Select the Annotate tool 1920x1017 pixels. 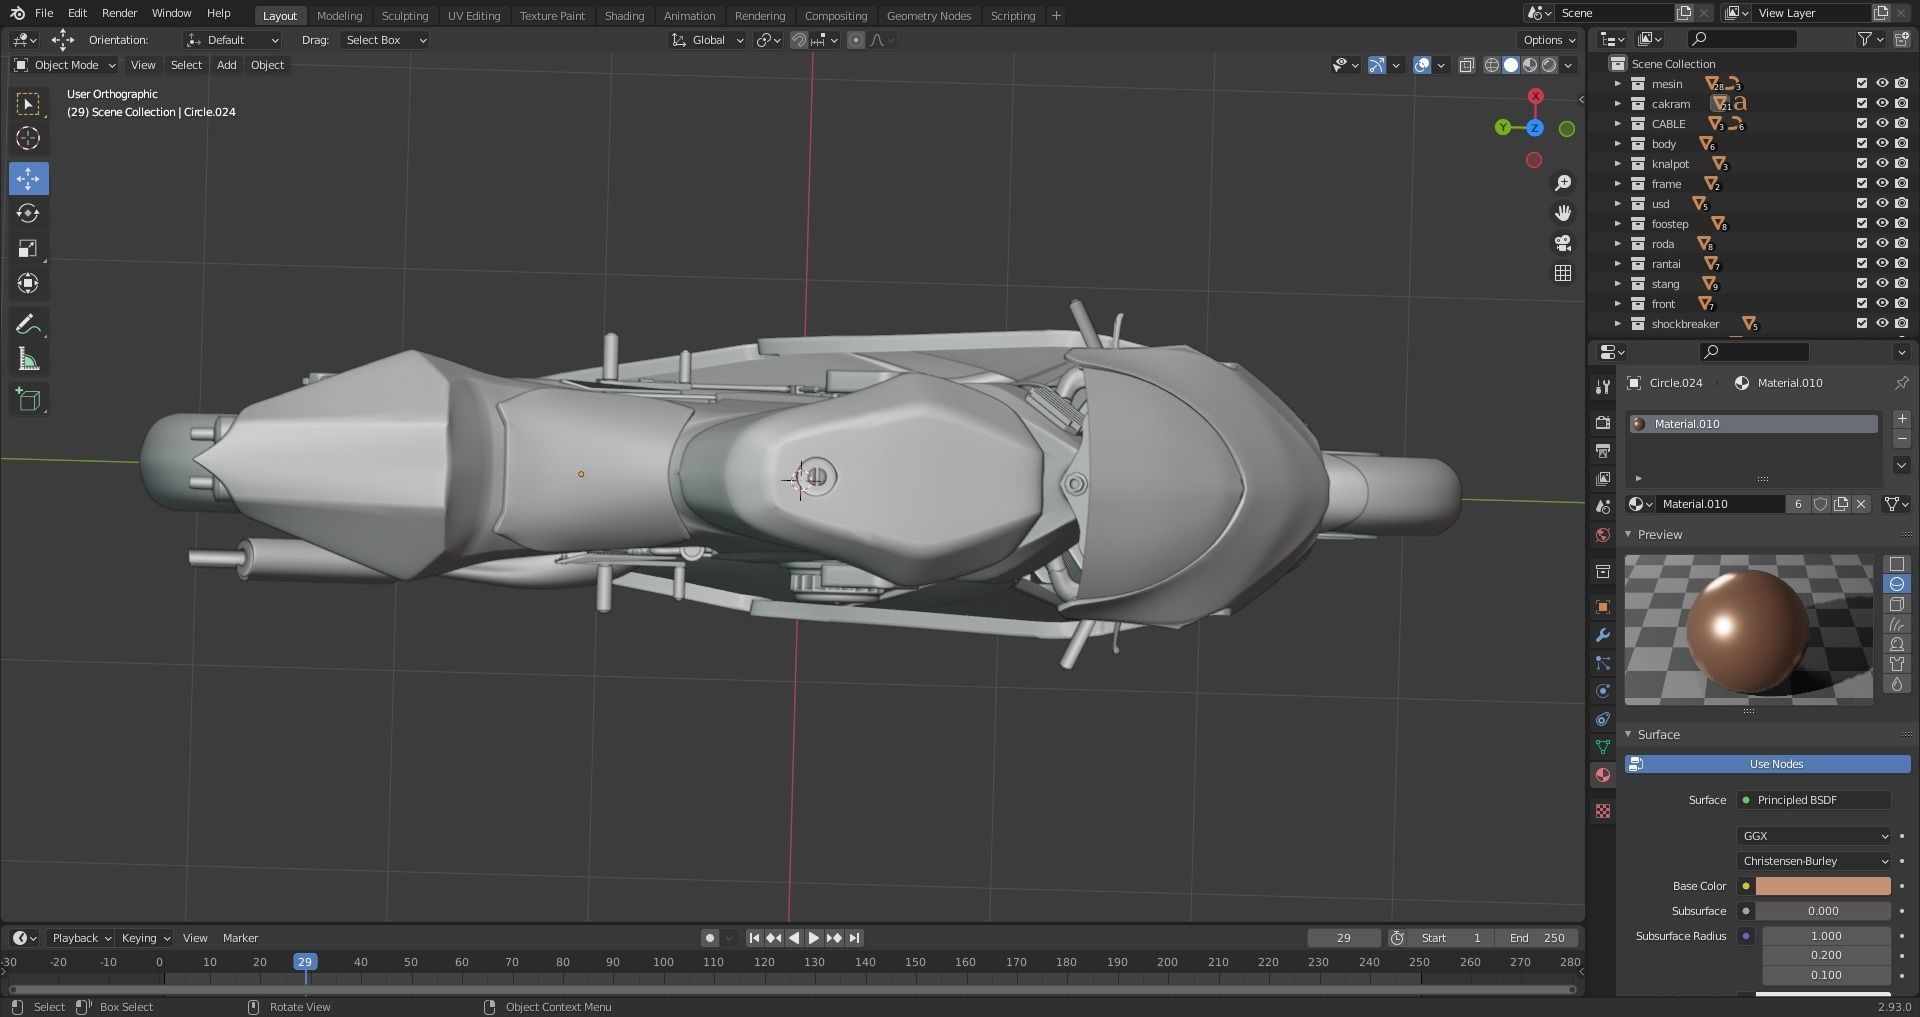(28, 324)
